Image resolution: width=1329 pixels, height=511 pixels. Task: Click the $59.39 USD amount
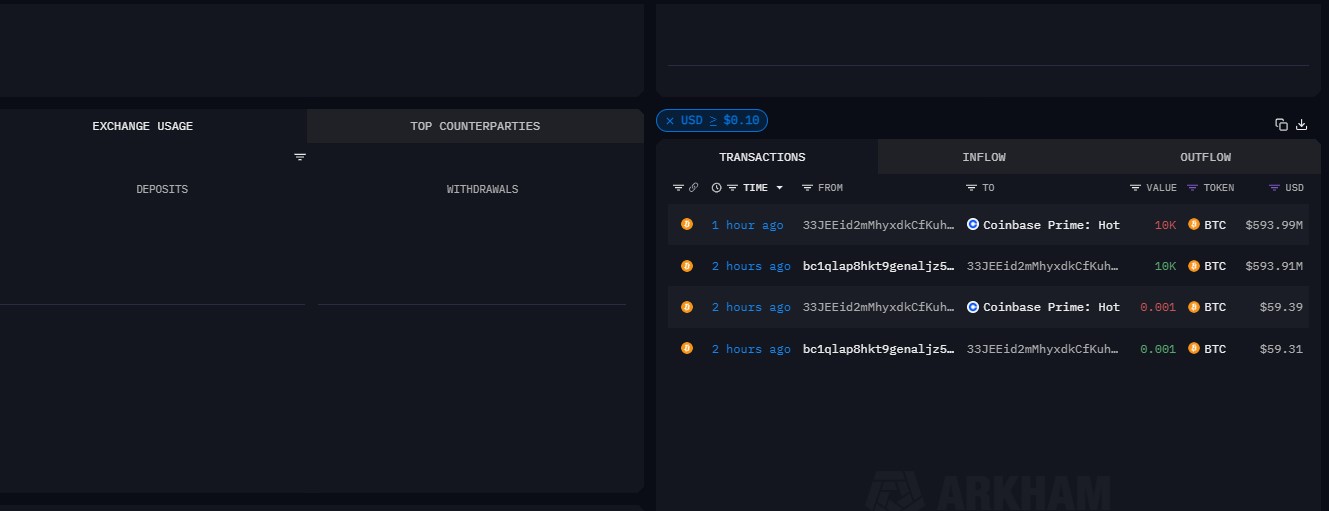pyautogui.click(x=1281, y=307)
